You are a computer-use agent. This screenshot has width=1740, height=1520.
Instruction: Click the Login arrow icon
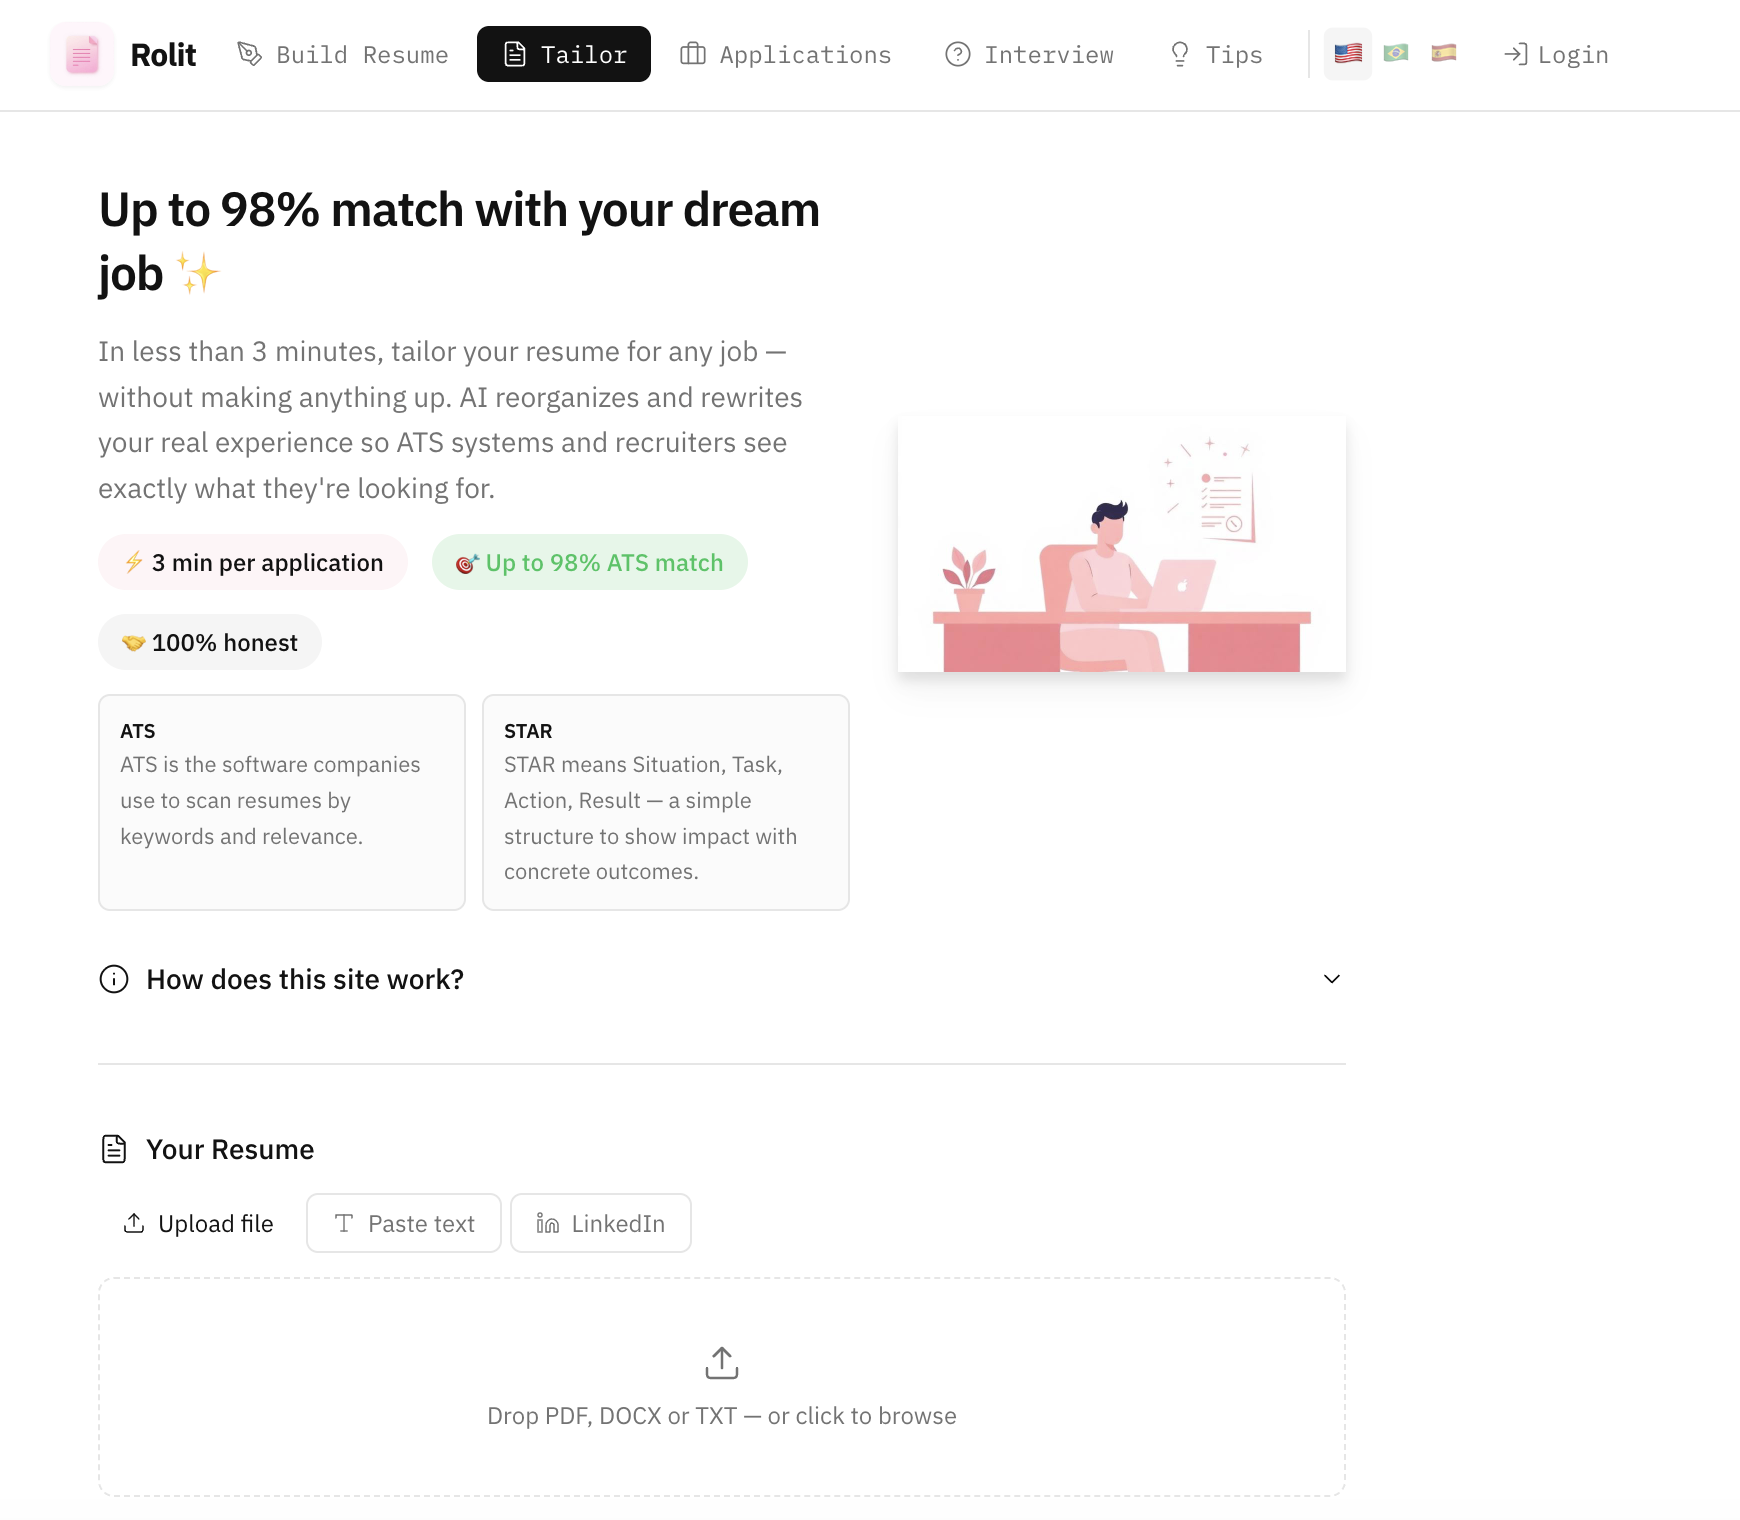1515,55
